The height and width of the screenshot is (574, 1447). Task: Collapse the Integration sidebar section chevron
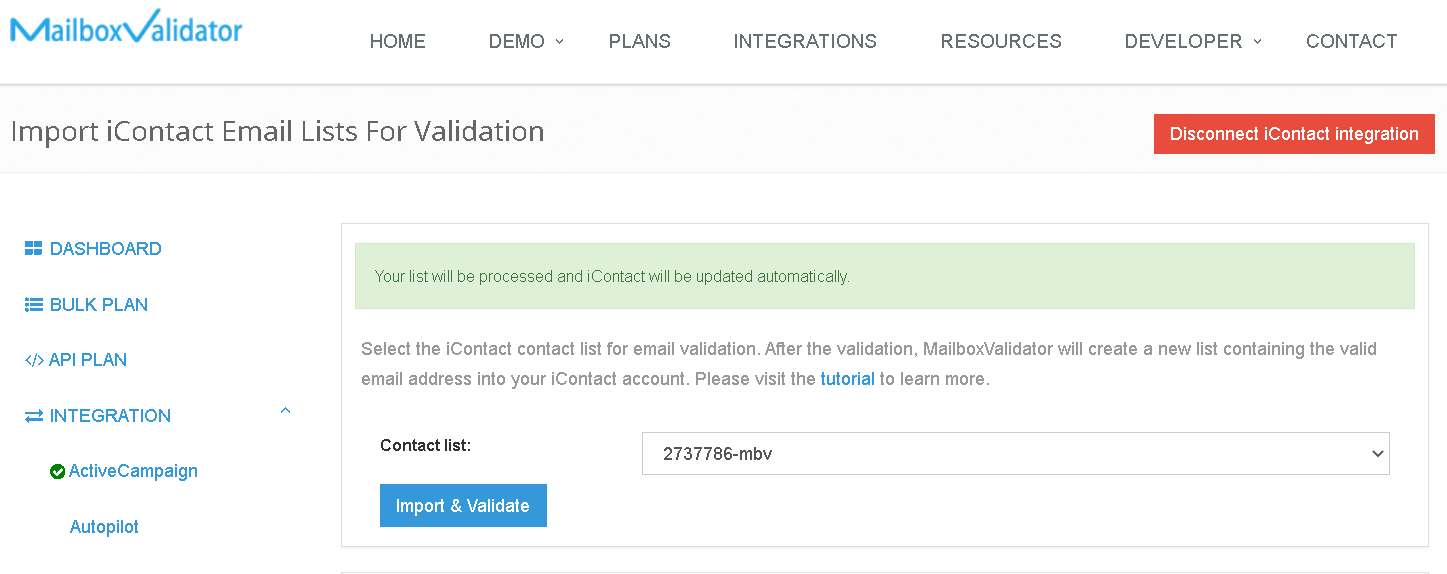[285, 410]
